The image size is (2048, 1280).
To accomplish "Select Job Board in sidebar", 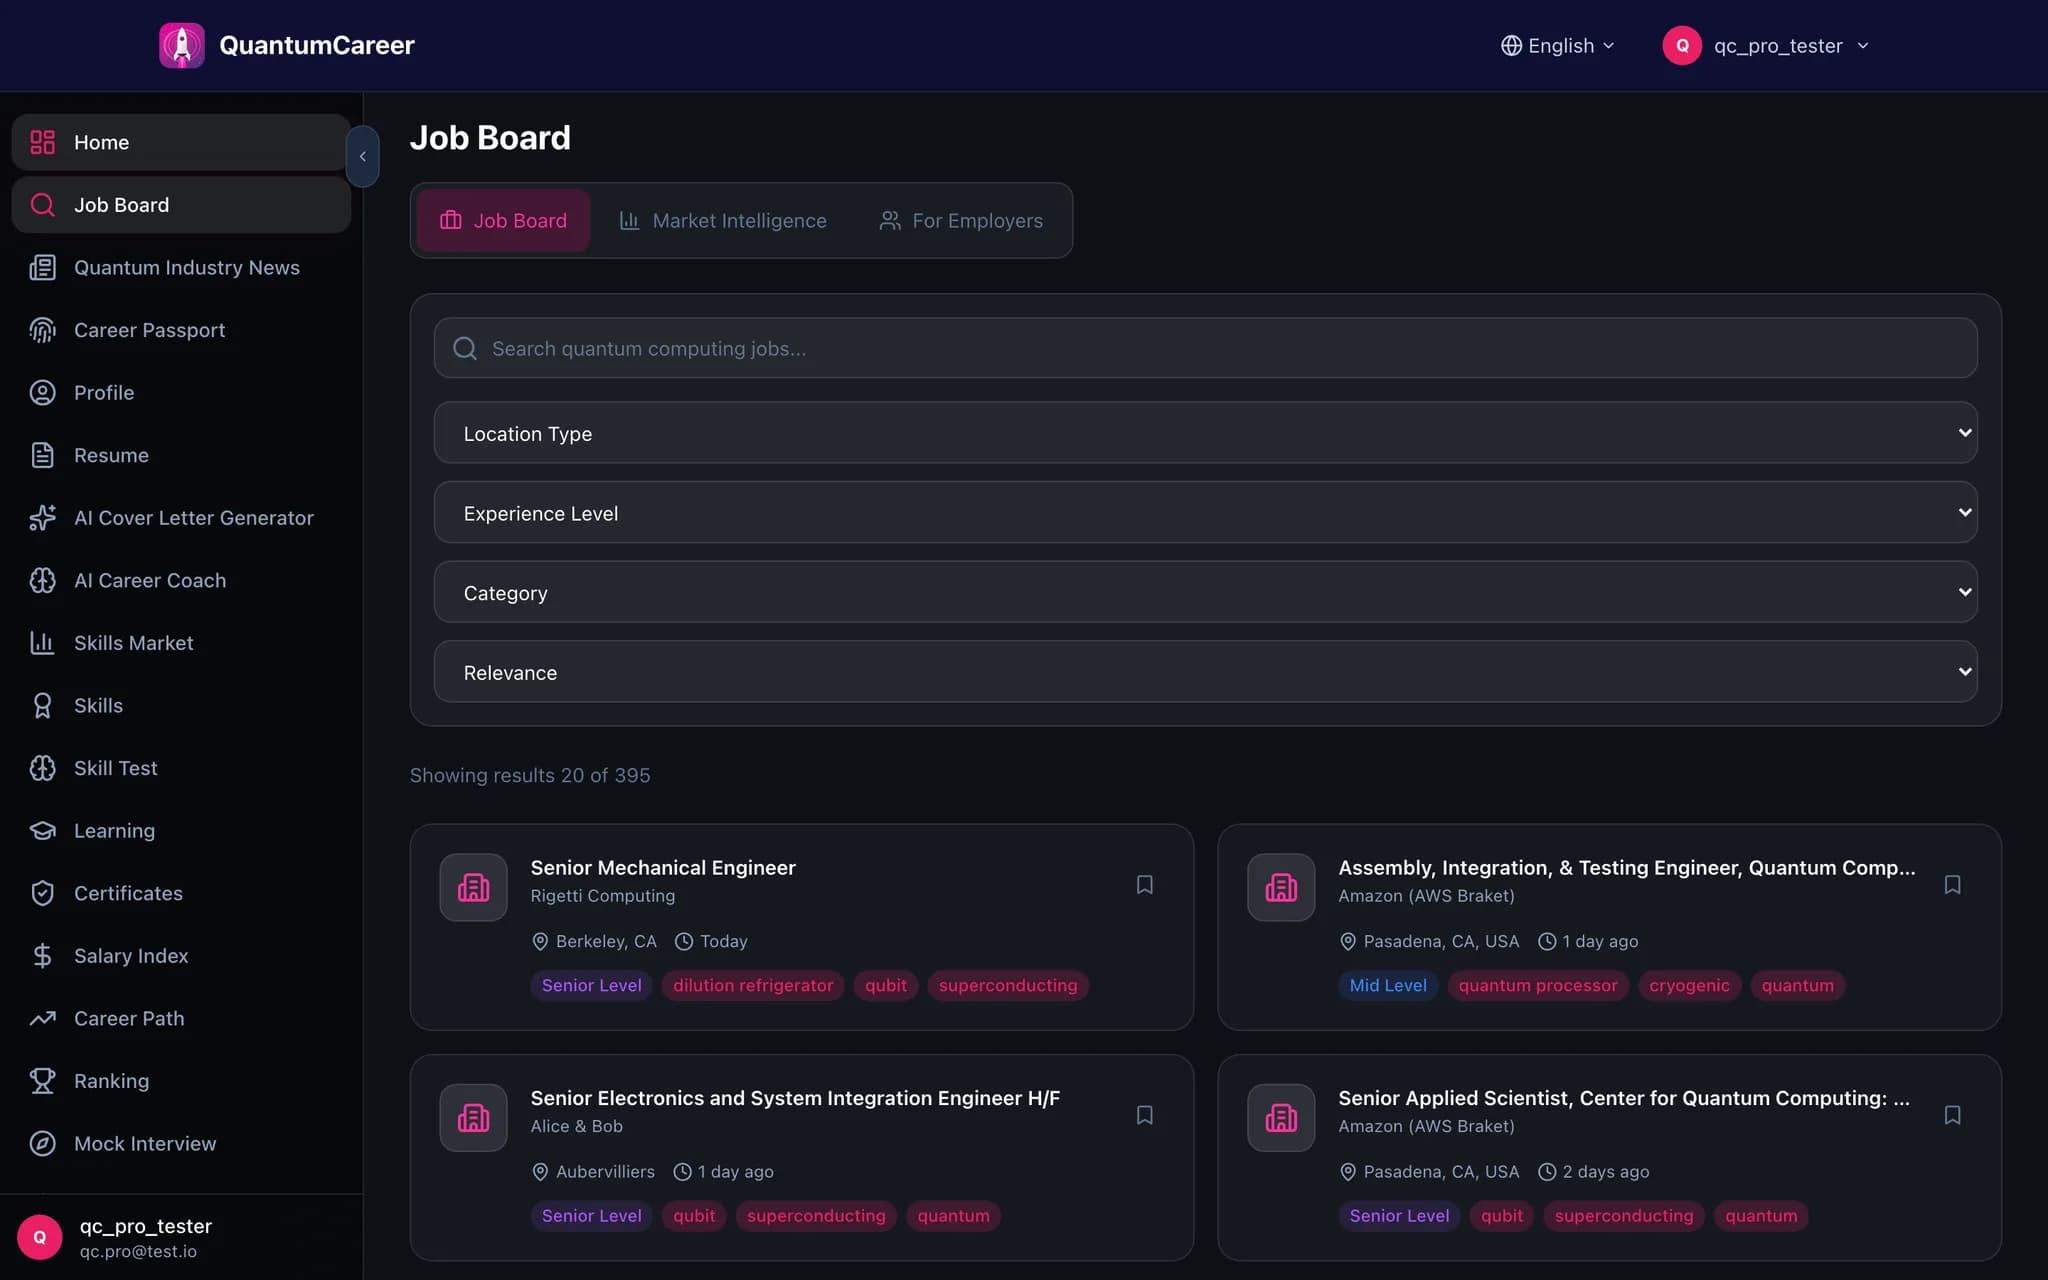I will [181, 205].
